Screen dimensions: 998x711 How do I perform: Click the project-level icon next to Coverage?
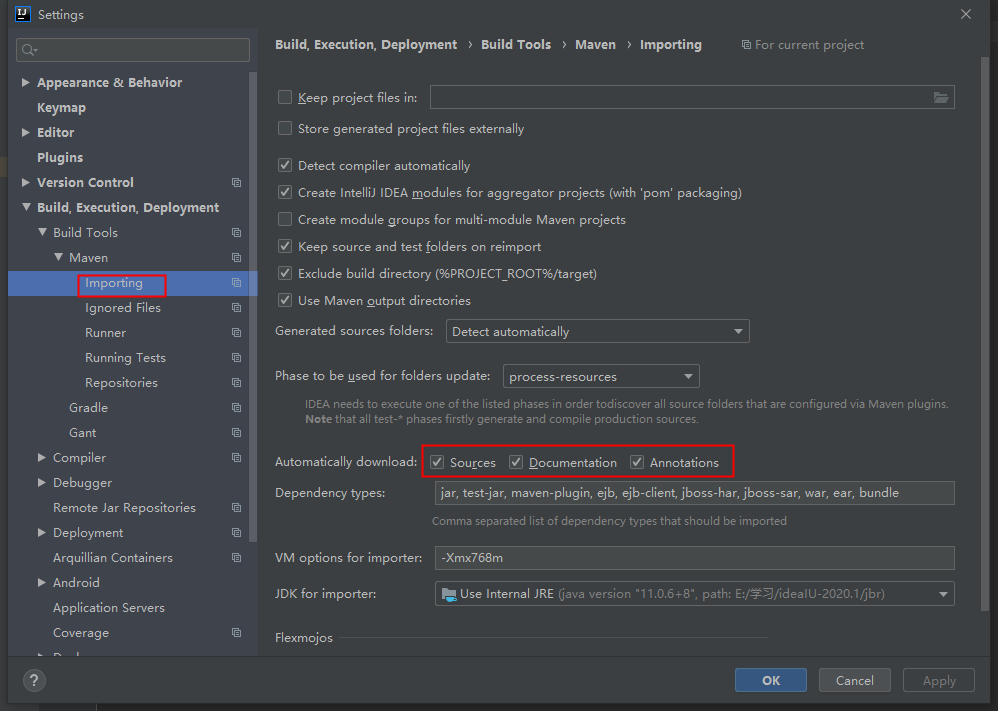[x=237, y=633]
